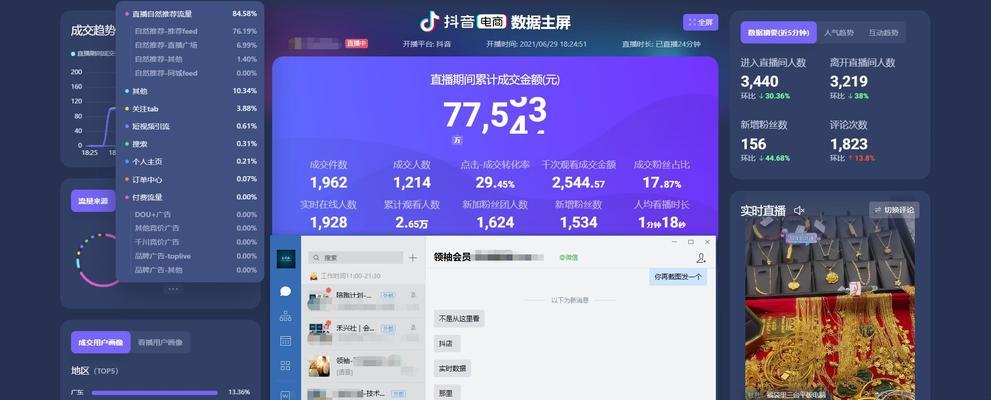Viewport: 991px width, 400px height.
Task: Click the 新加粉丝团人数 value 1,624
Action: 495,222
